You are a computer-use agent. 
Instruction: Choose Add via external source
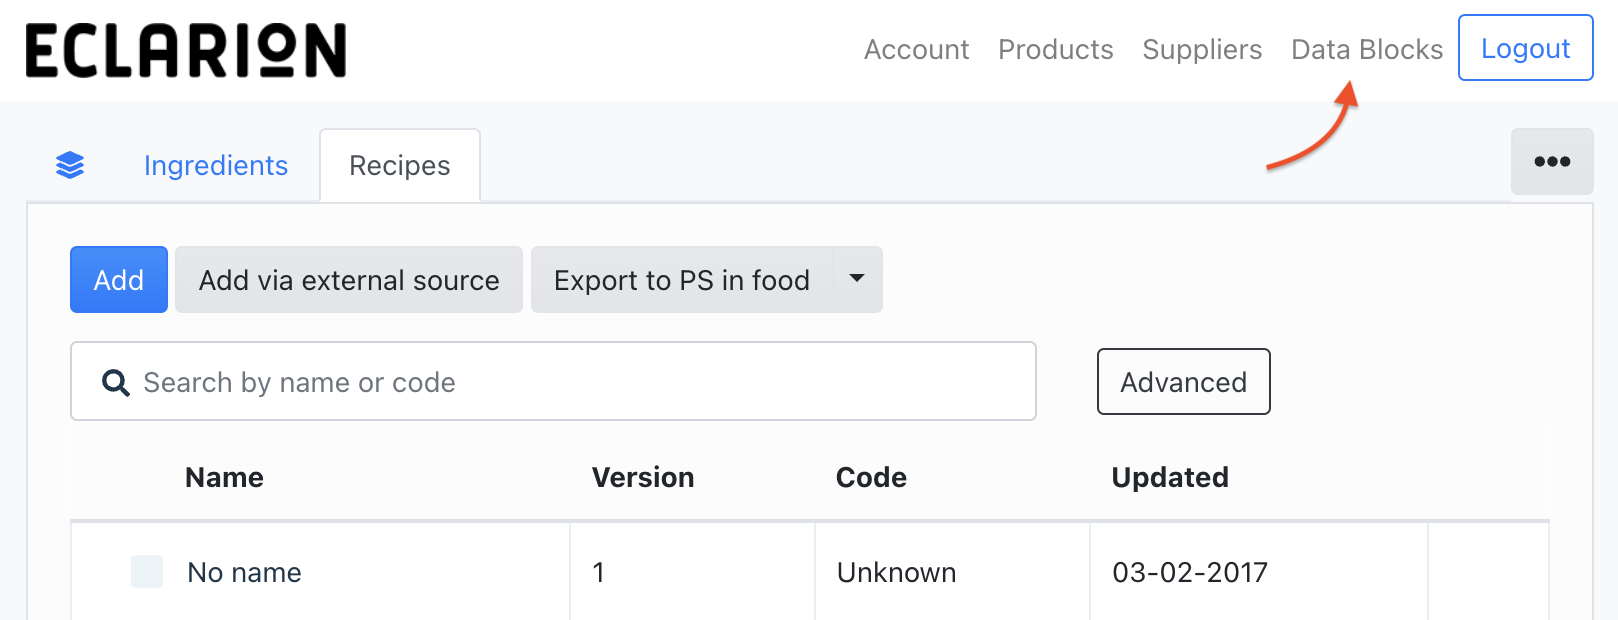pos(349,280)
